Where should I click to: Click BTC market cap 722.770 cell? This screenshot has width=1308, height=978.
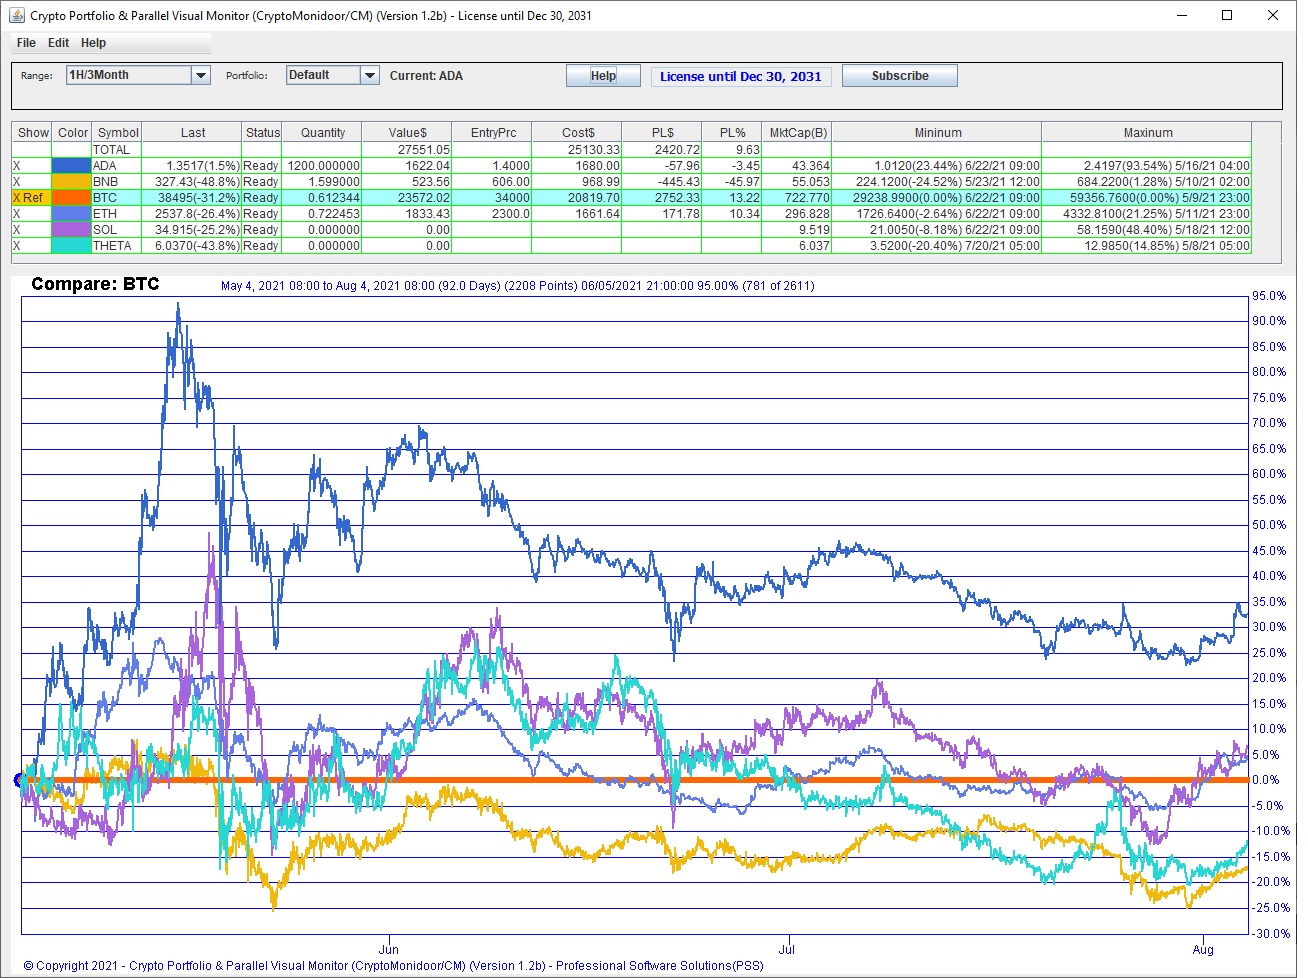tap(797, 198)
